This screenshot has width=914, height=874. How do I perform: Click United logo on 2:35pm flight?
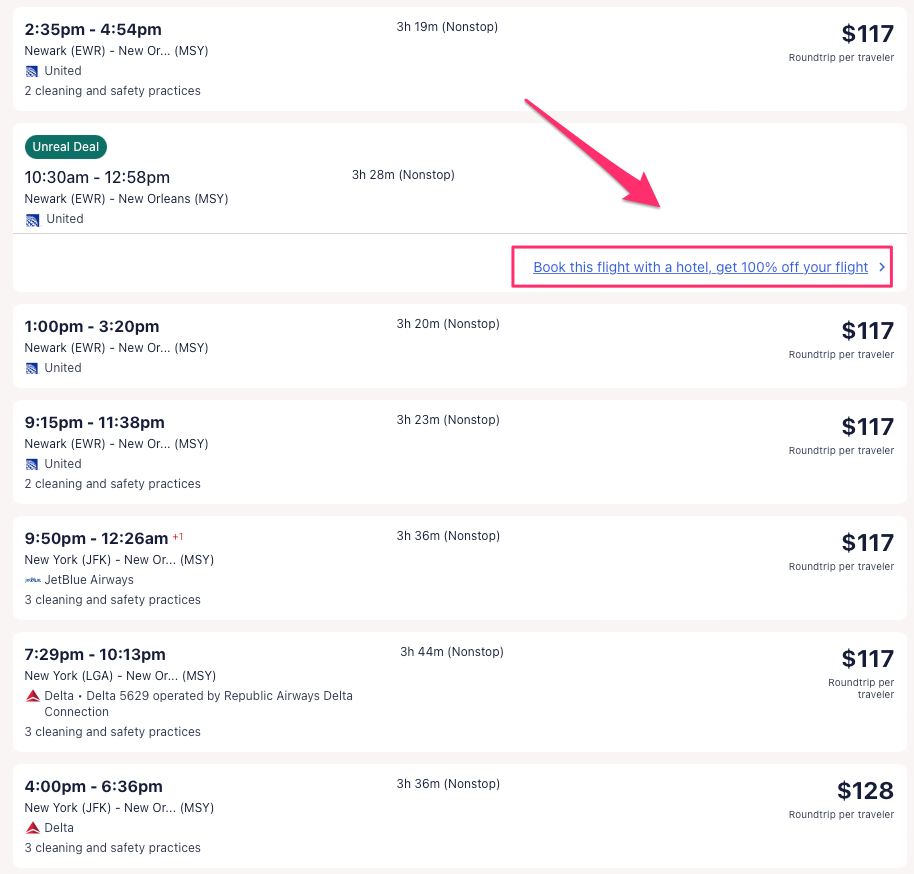coord(32,71)
